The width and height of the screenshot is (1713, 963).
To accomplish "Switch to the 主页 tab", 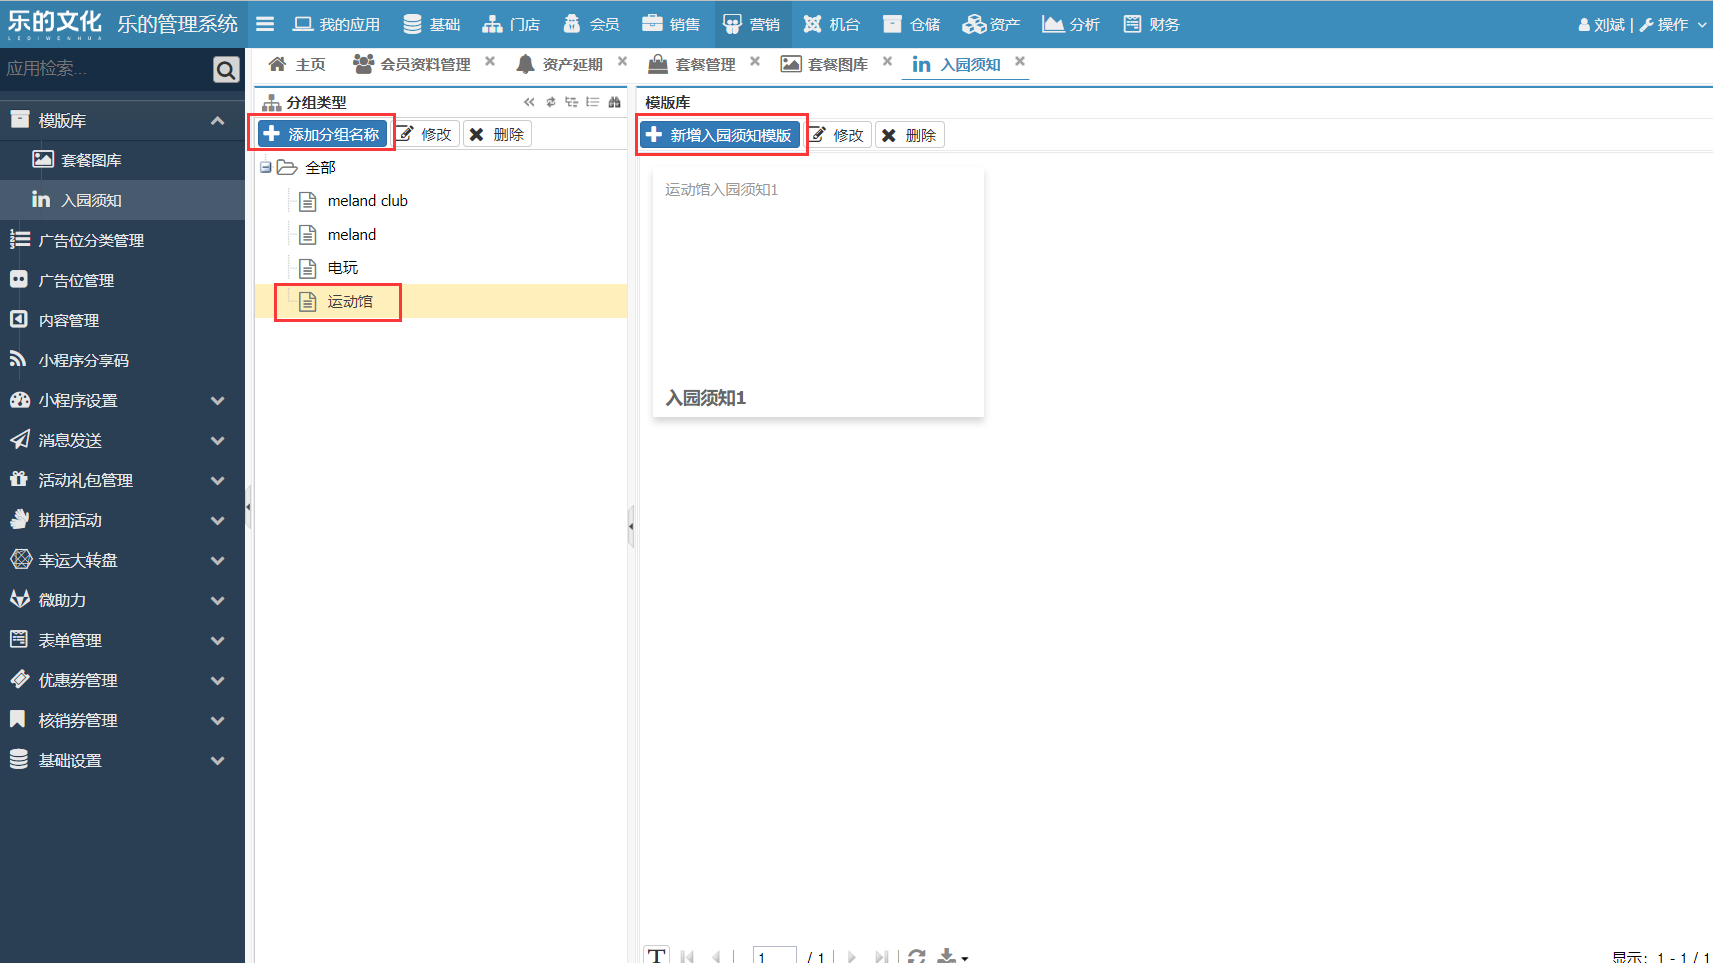I will [297, 64].
